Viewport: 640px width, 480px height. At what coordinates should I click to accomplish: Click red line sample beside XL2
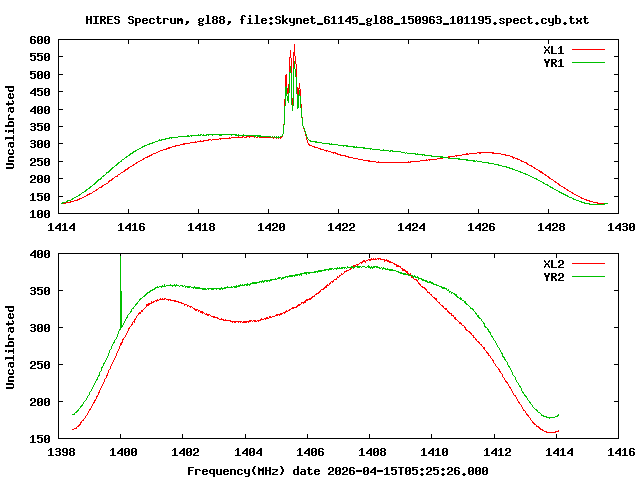[x=588, y=264]
